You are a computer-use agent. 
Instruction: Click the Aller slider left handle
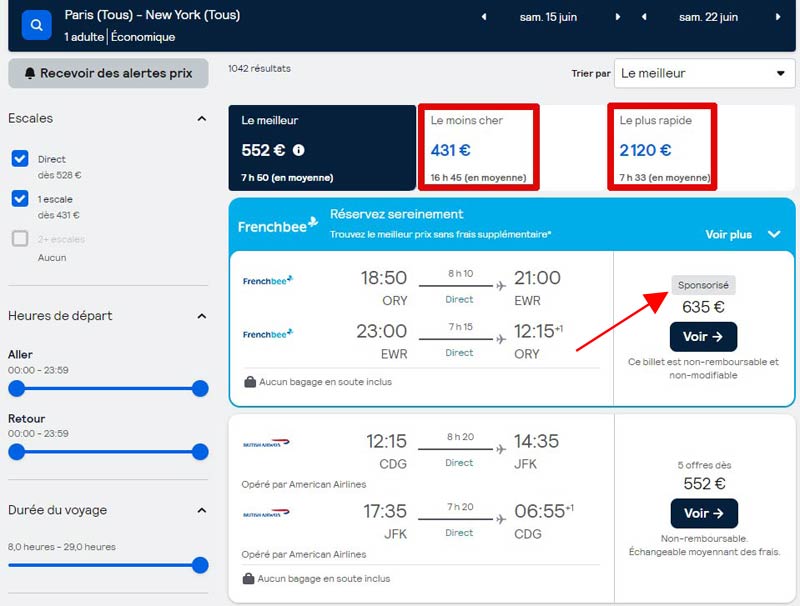17,389
